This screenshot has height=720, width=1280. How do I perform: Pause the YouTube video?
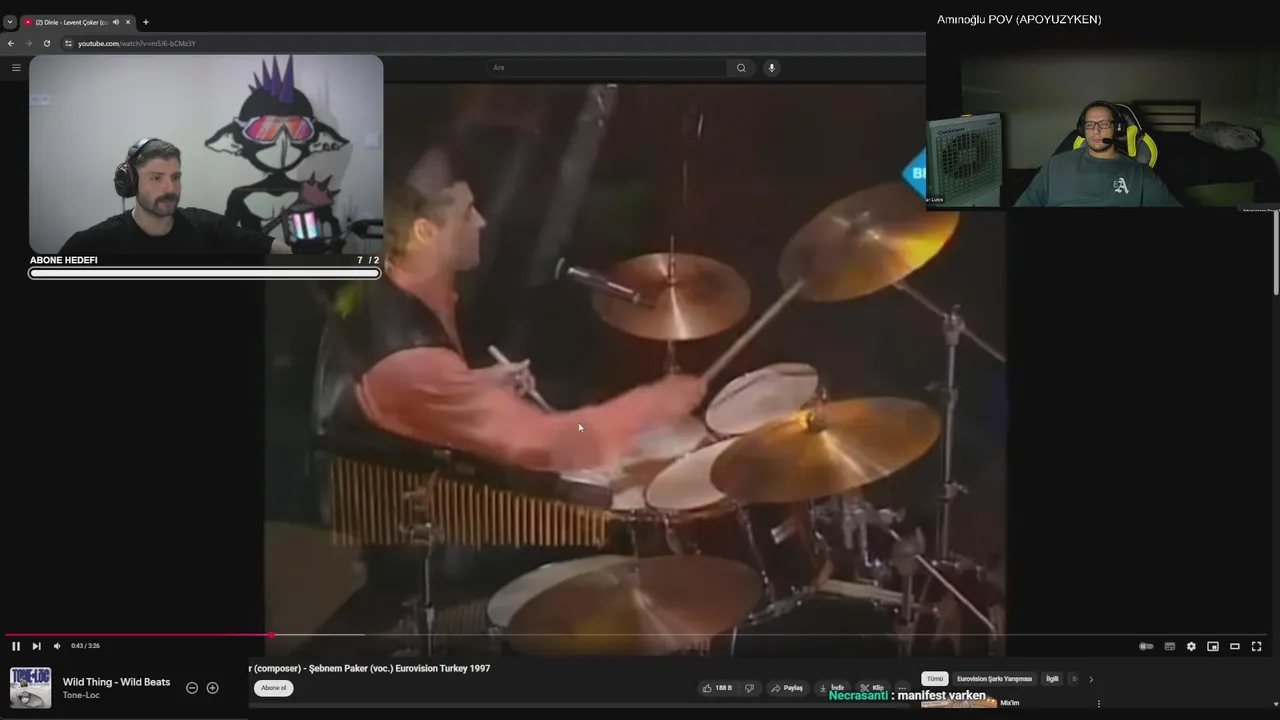point(15,646)
